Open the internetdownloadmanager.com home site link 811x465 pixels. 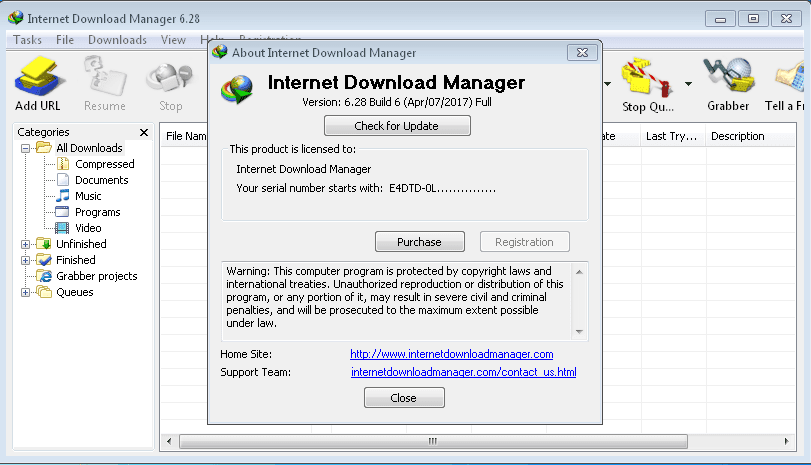click(x=452, y=354)
